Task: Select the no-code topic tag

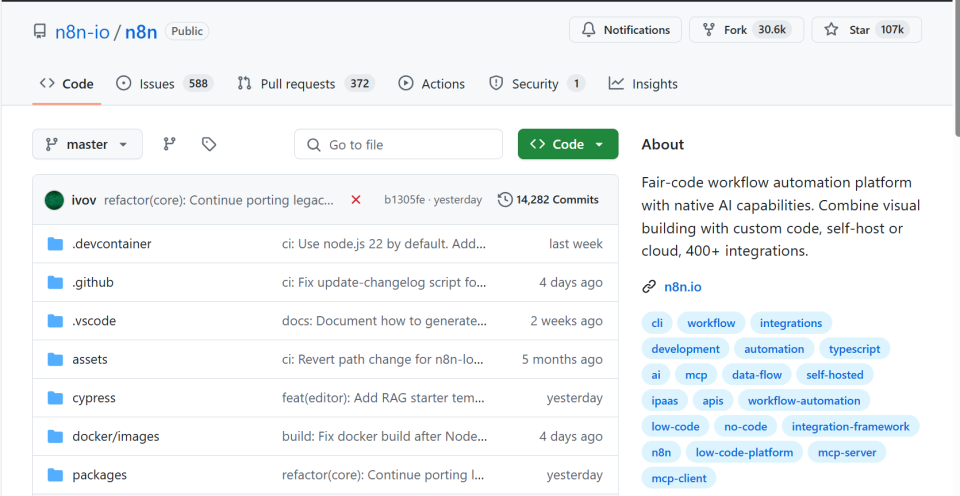Action: click(x=745, y=427)
